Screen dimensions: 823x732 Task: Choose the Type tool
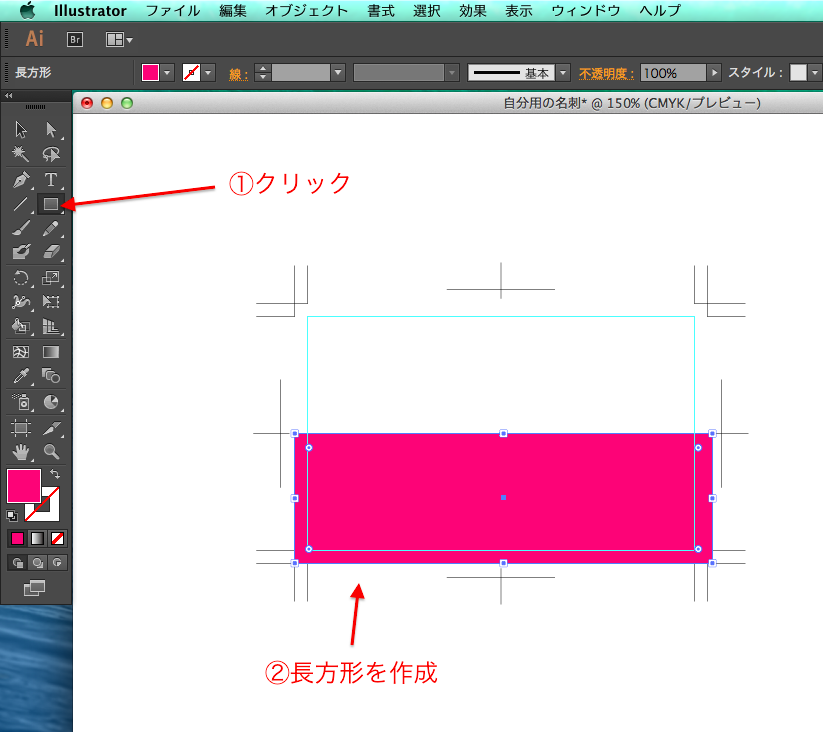coord(52,178)
